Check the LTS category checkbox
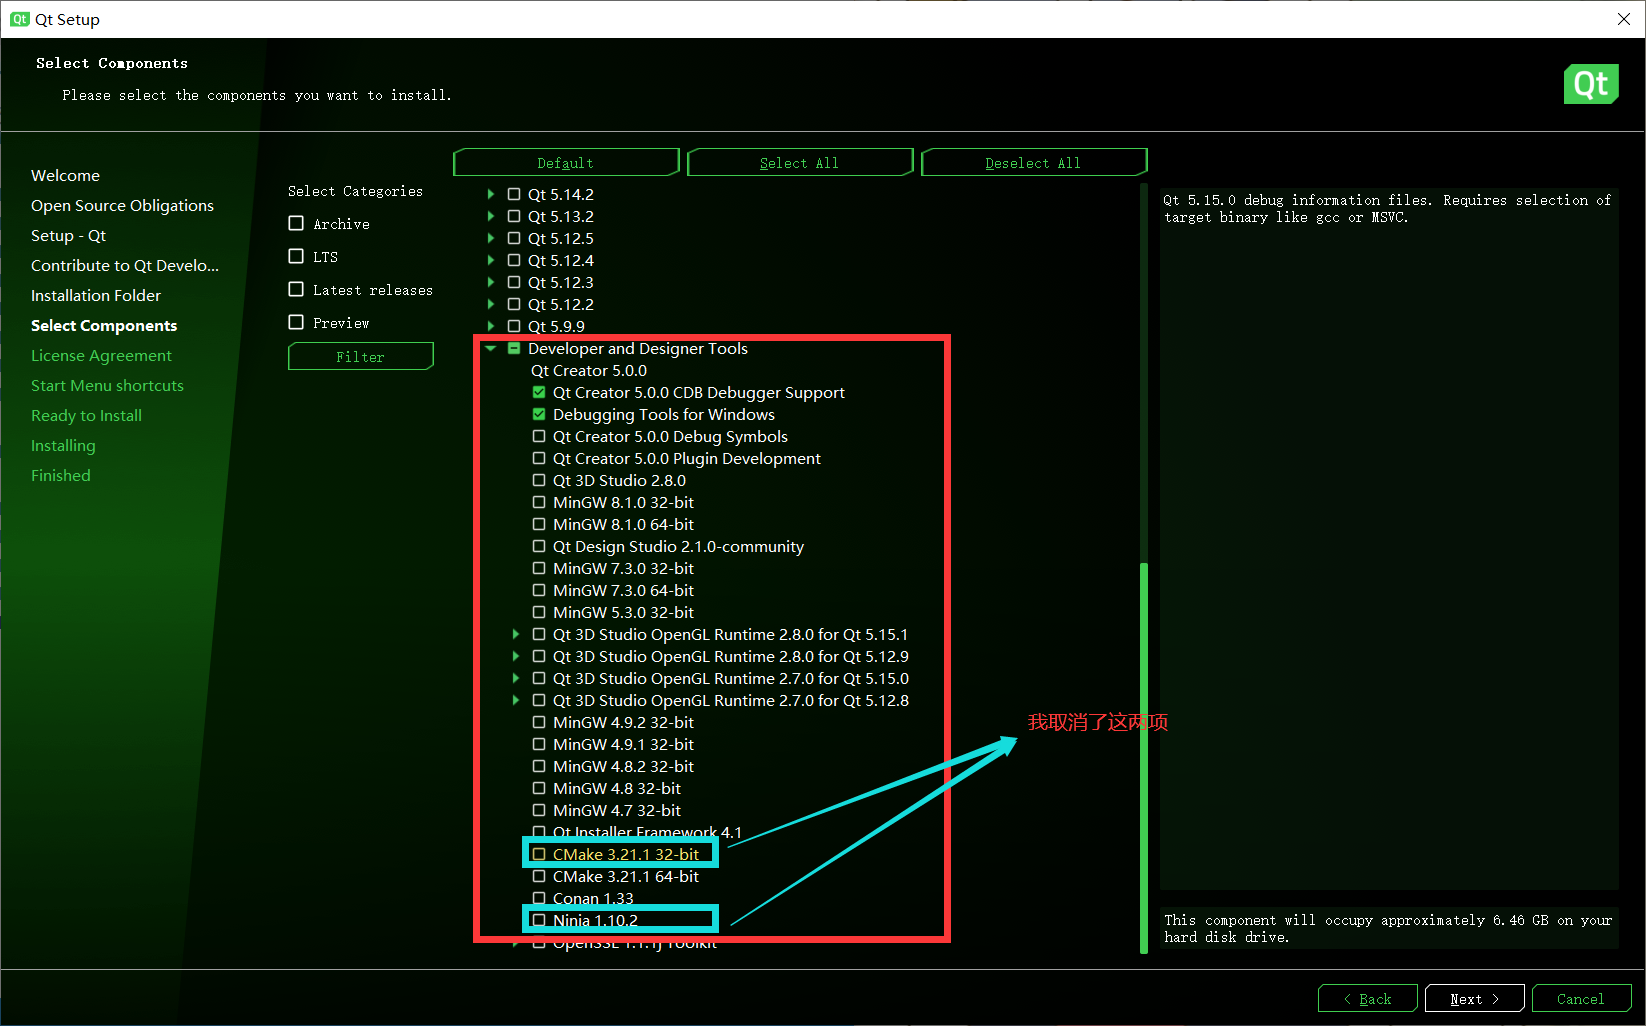The image size is (1646, 1026). coord(296,256)
